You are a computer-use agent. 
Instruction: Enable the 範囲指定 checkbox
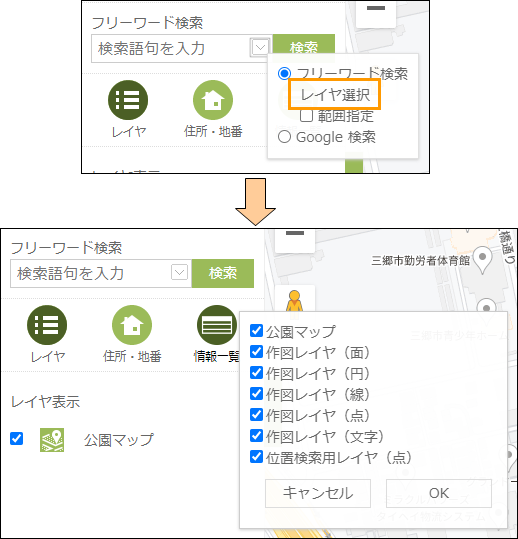pos(306,116)
